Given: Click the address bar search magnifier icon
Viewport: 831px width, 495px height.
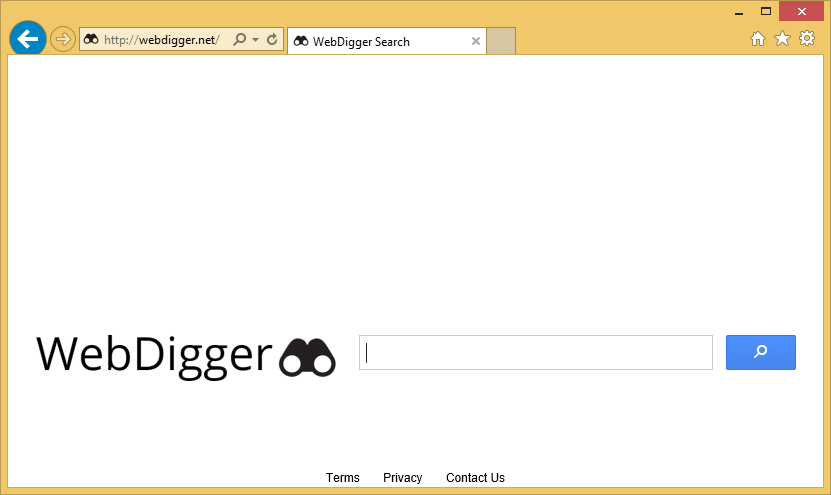Looking at the screenshot, I should point(240,39).
